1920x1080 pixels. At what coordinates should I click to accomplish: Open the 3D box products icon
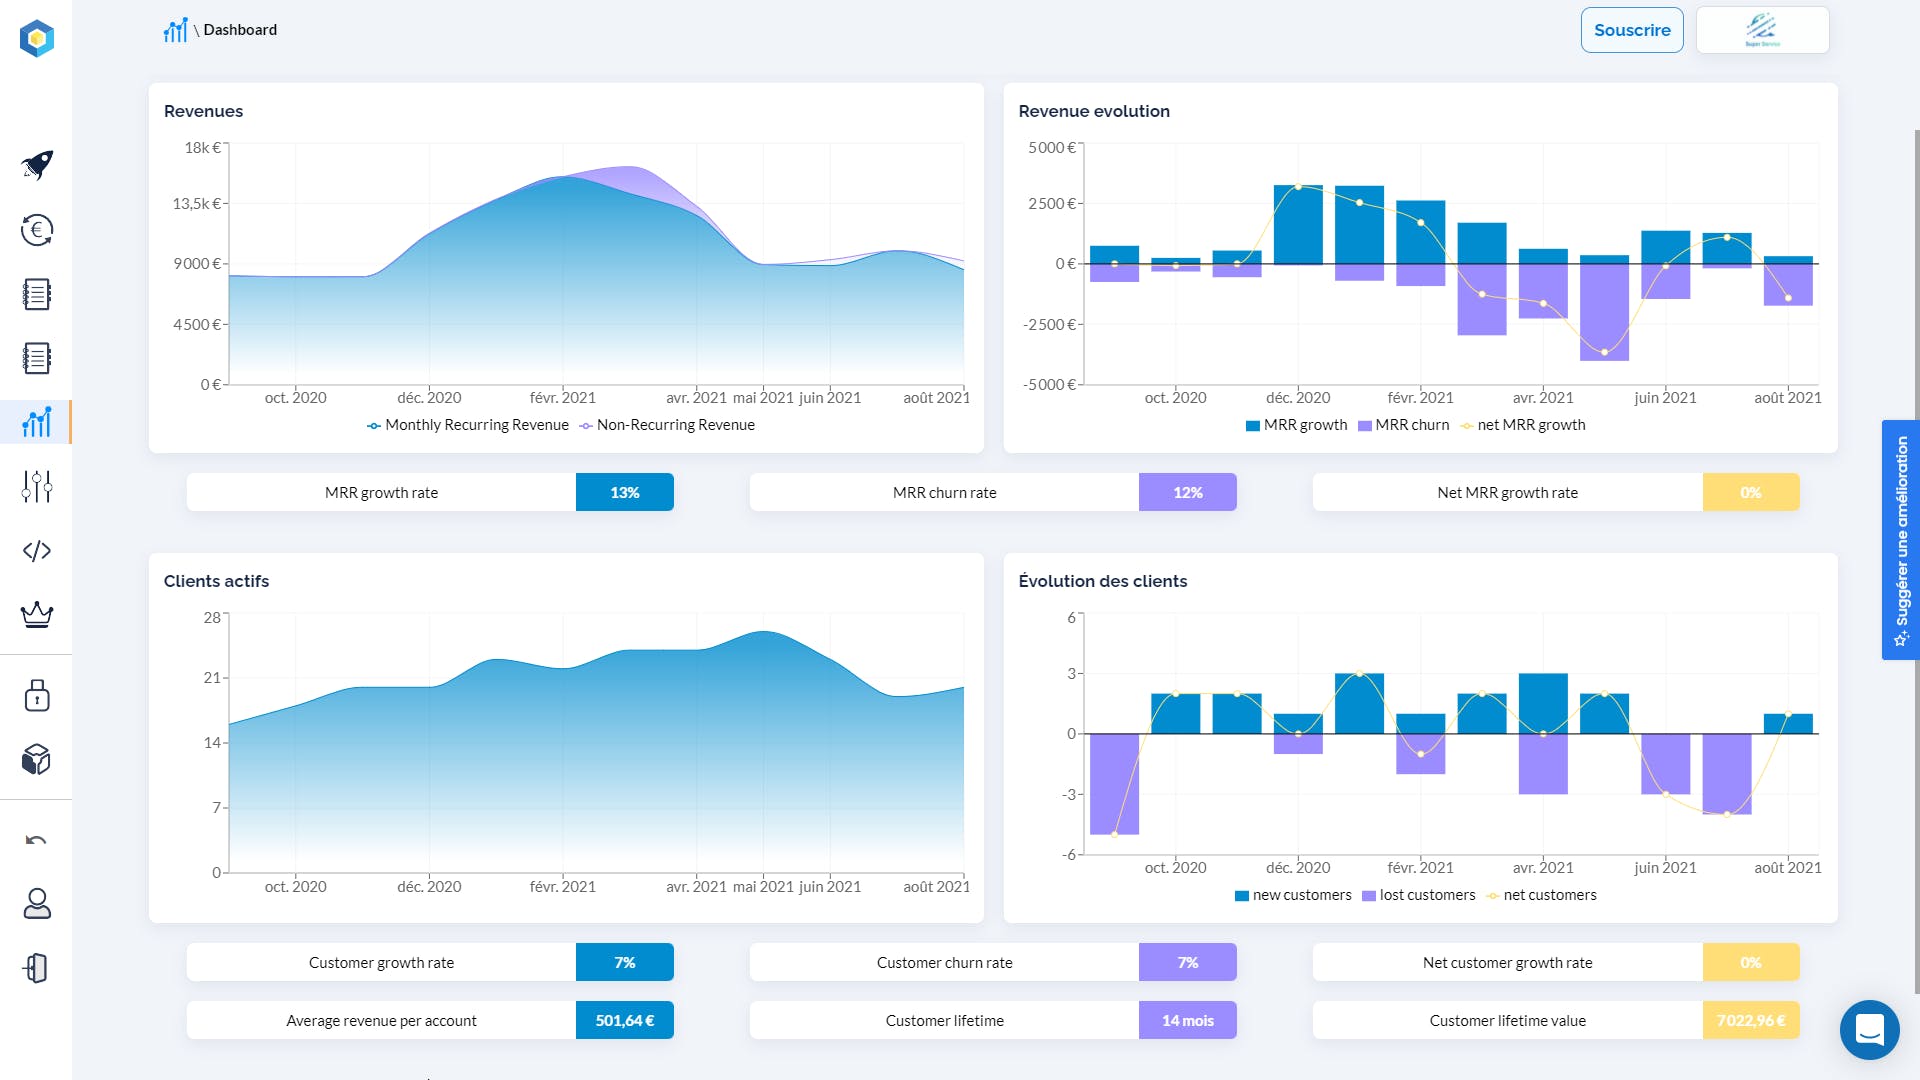pyautogui.click(x=37, y=759)
